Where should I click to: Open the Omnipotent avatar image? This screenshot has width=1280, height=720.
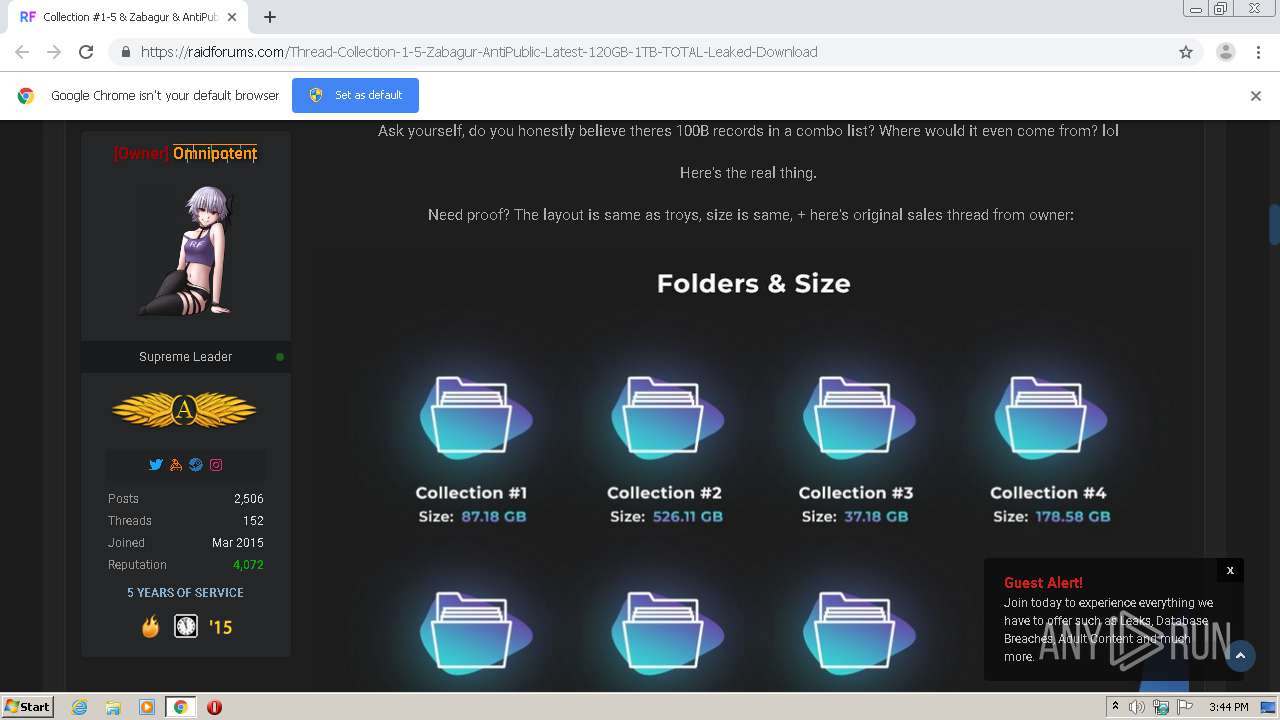tap(186, 250)
